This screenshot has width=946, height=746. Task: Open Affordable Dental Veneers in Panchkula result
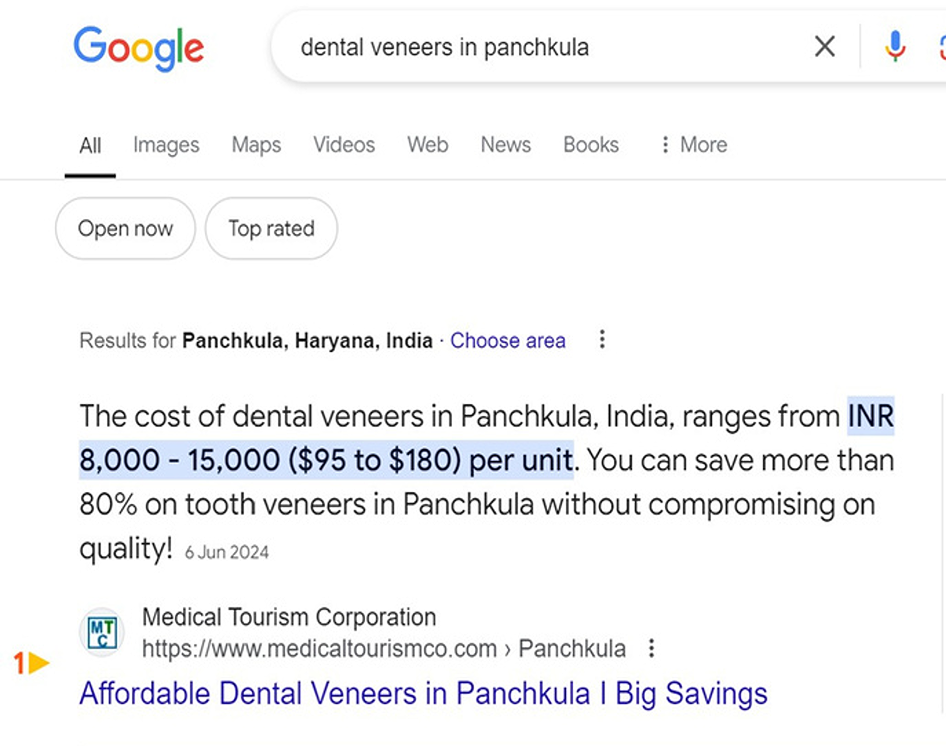pos(423,694)
